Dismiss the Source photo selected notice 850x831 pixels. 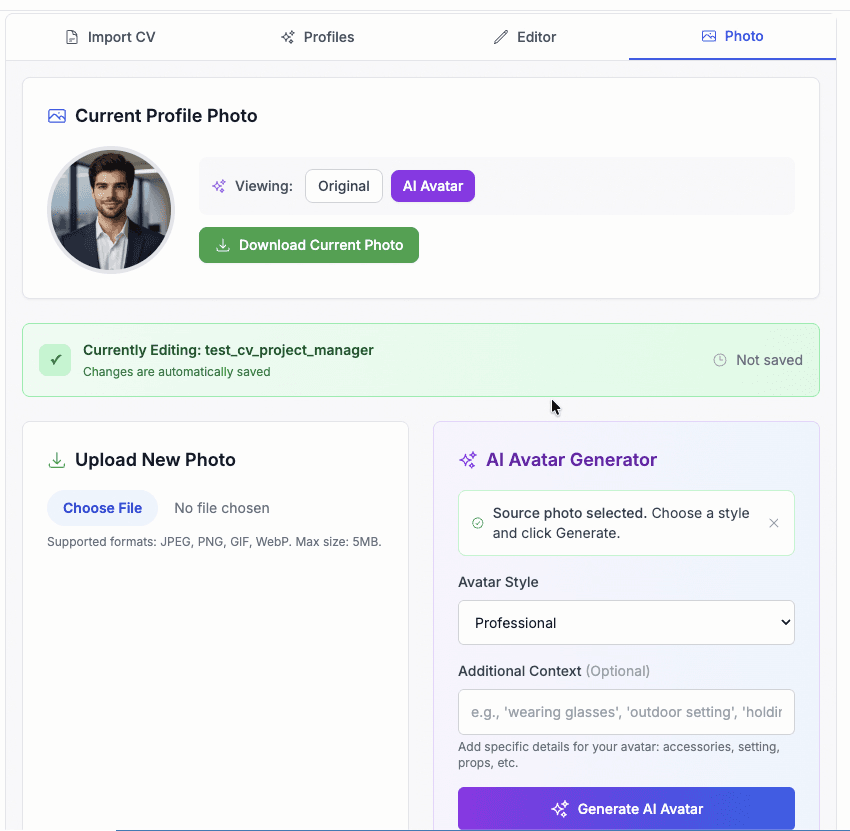(x=774, y=523)
